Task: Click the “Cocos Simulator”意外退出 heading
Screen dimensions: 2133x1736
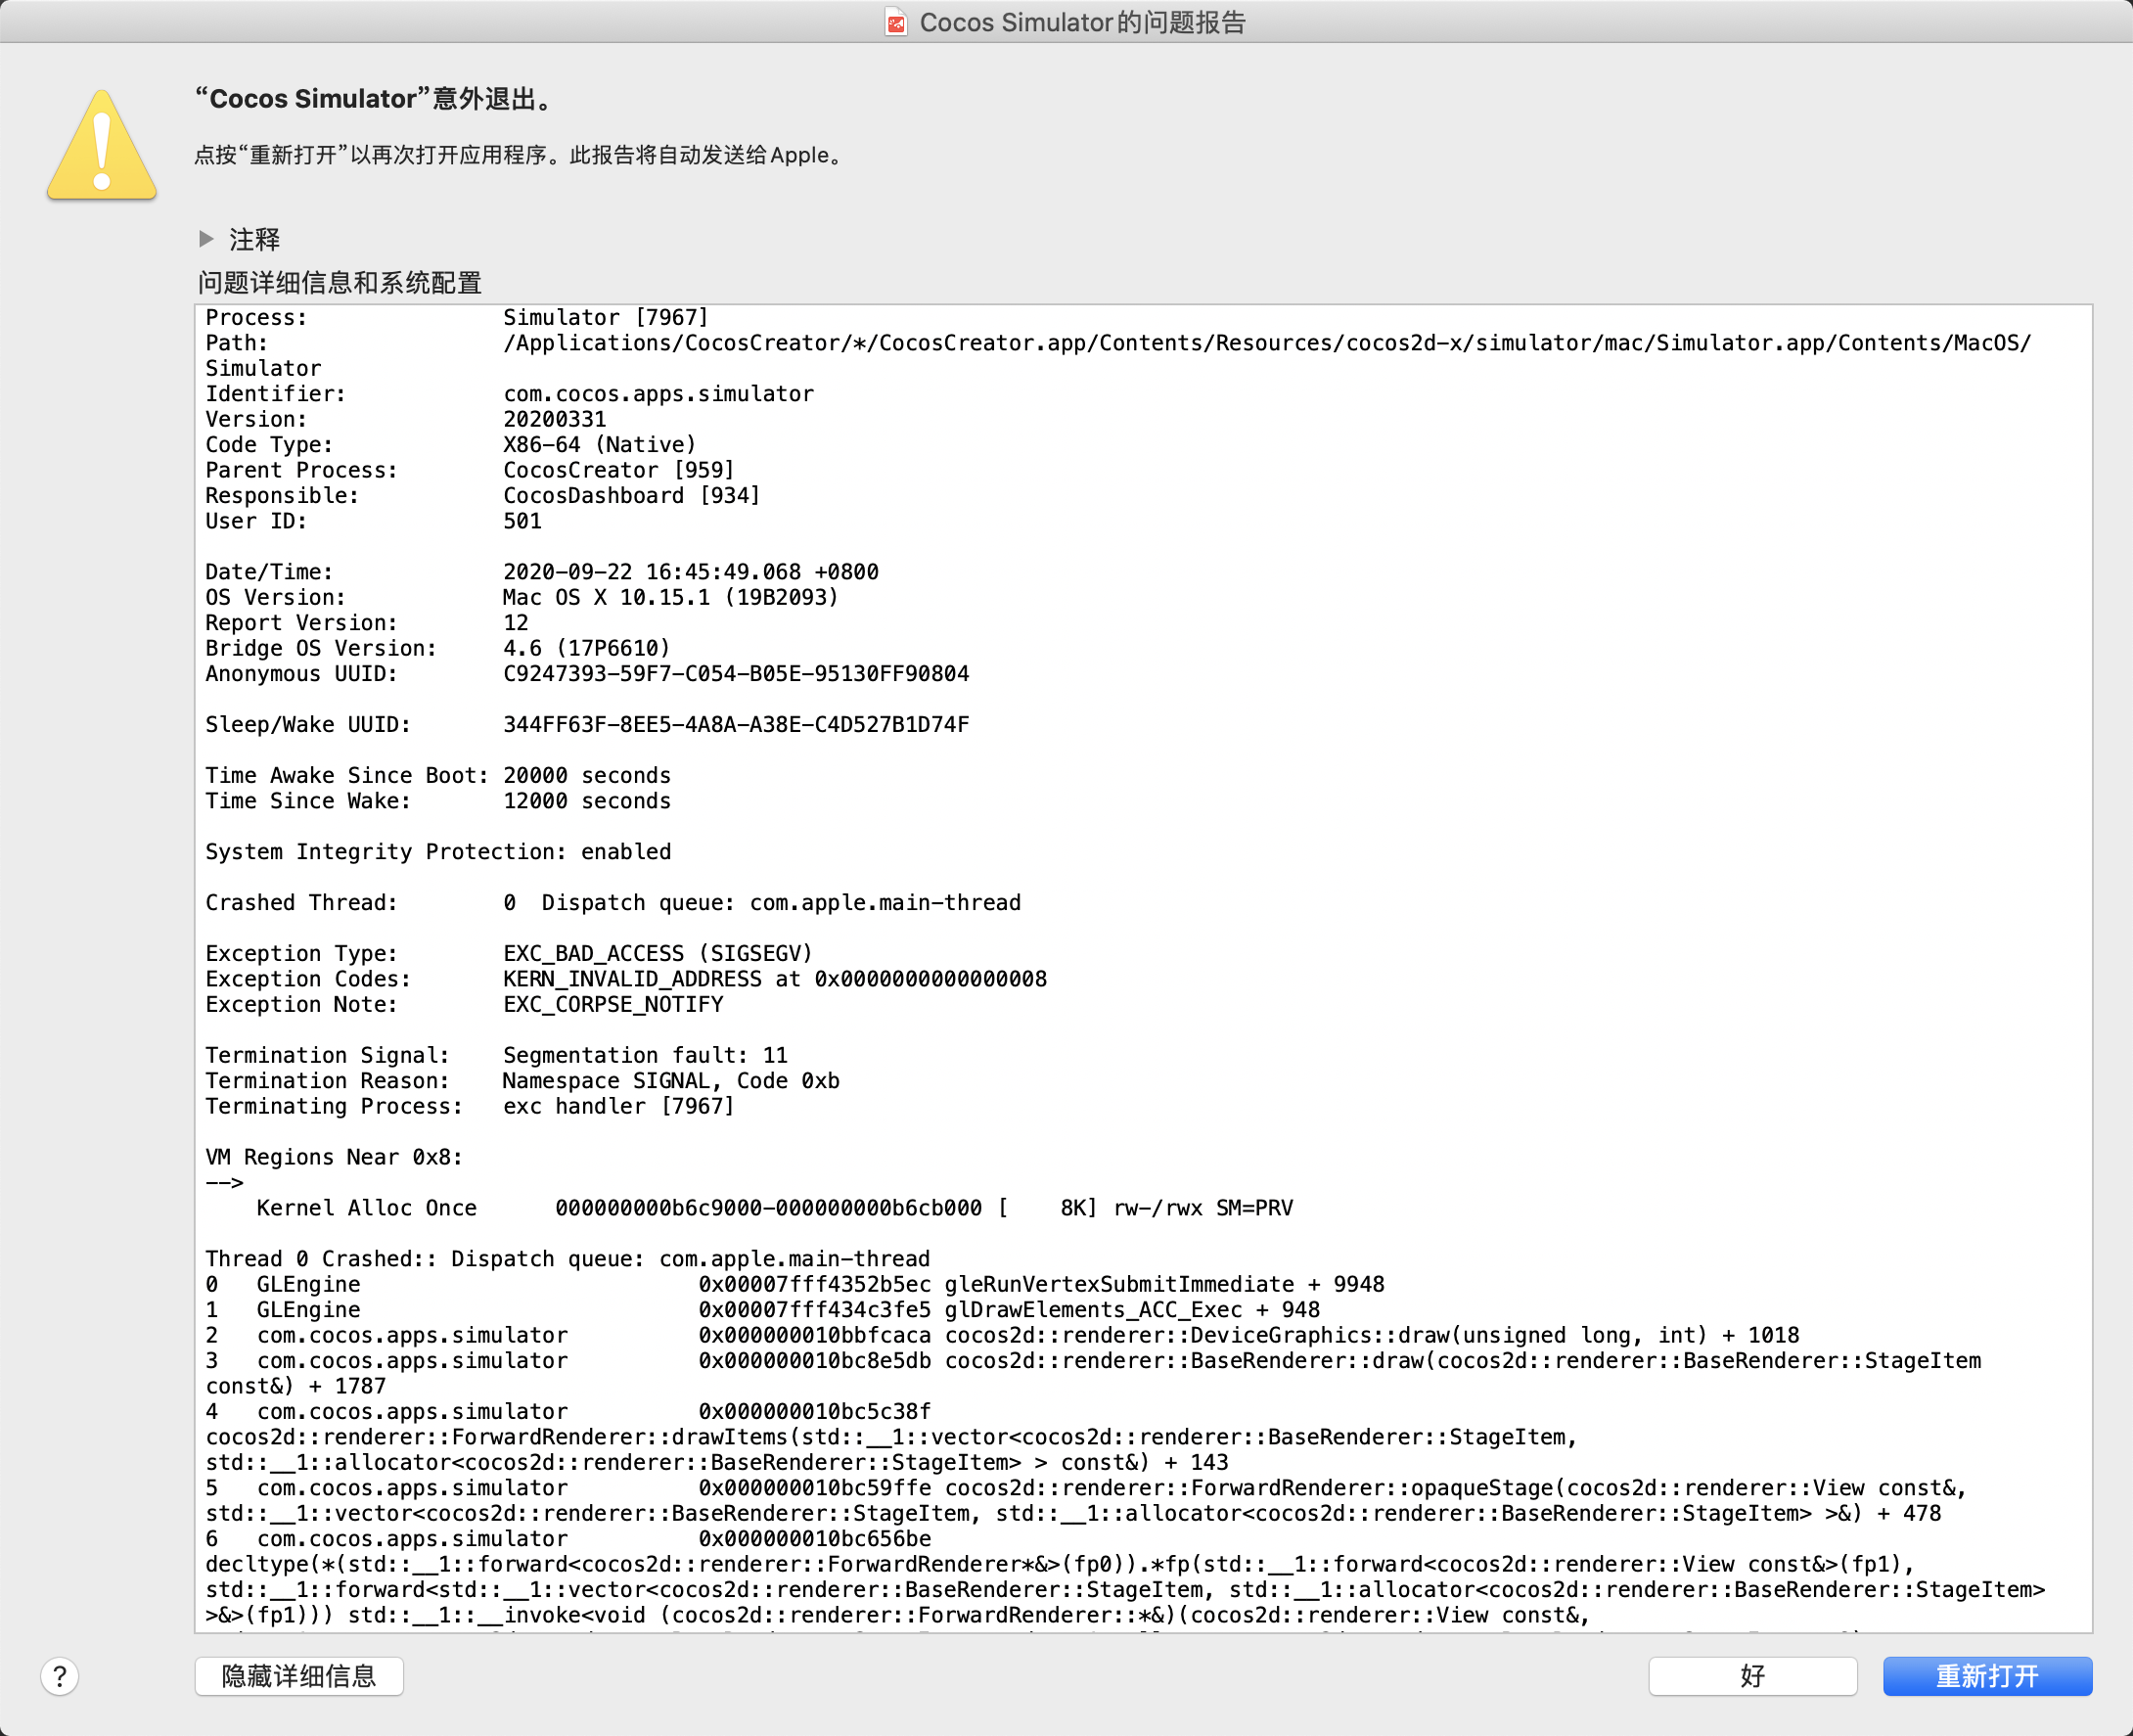Action: tap(375, 99)
